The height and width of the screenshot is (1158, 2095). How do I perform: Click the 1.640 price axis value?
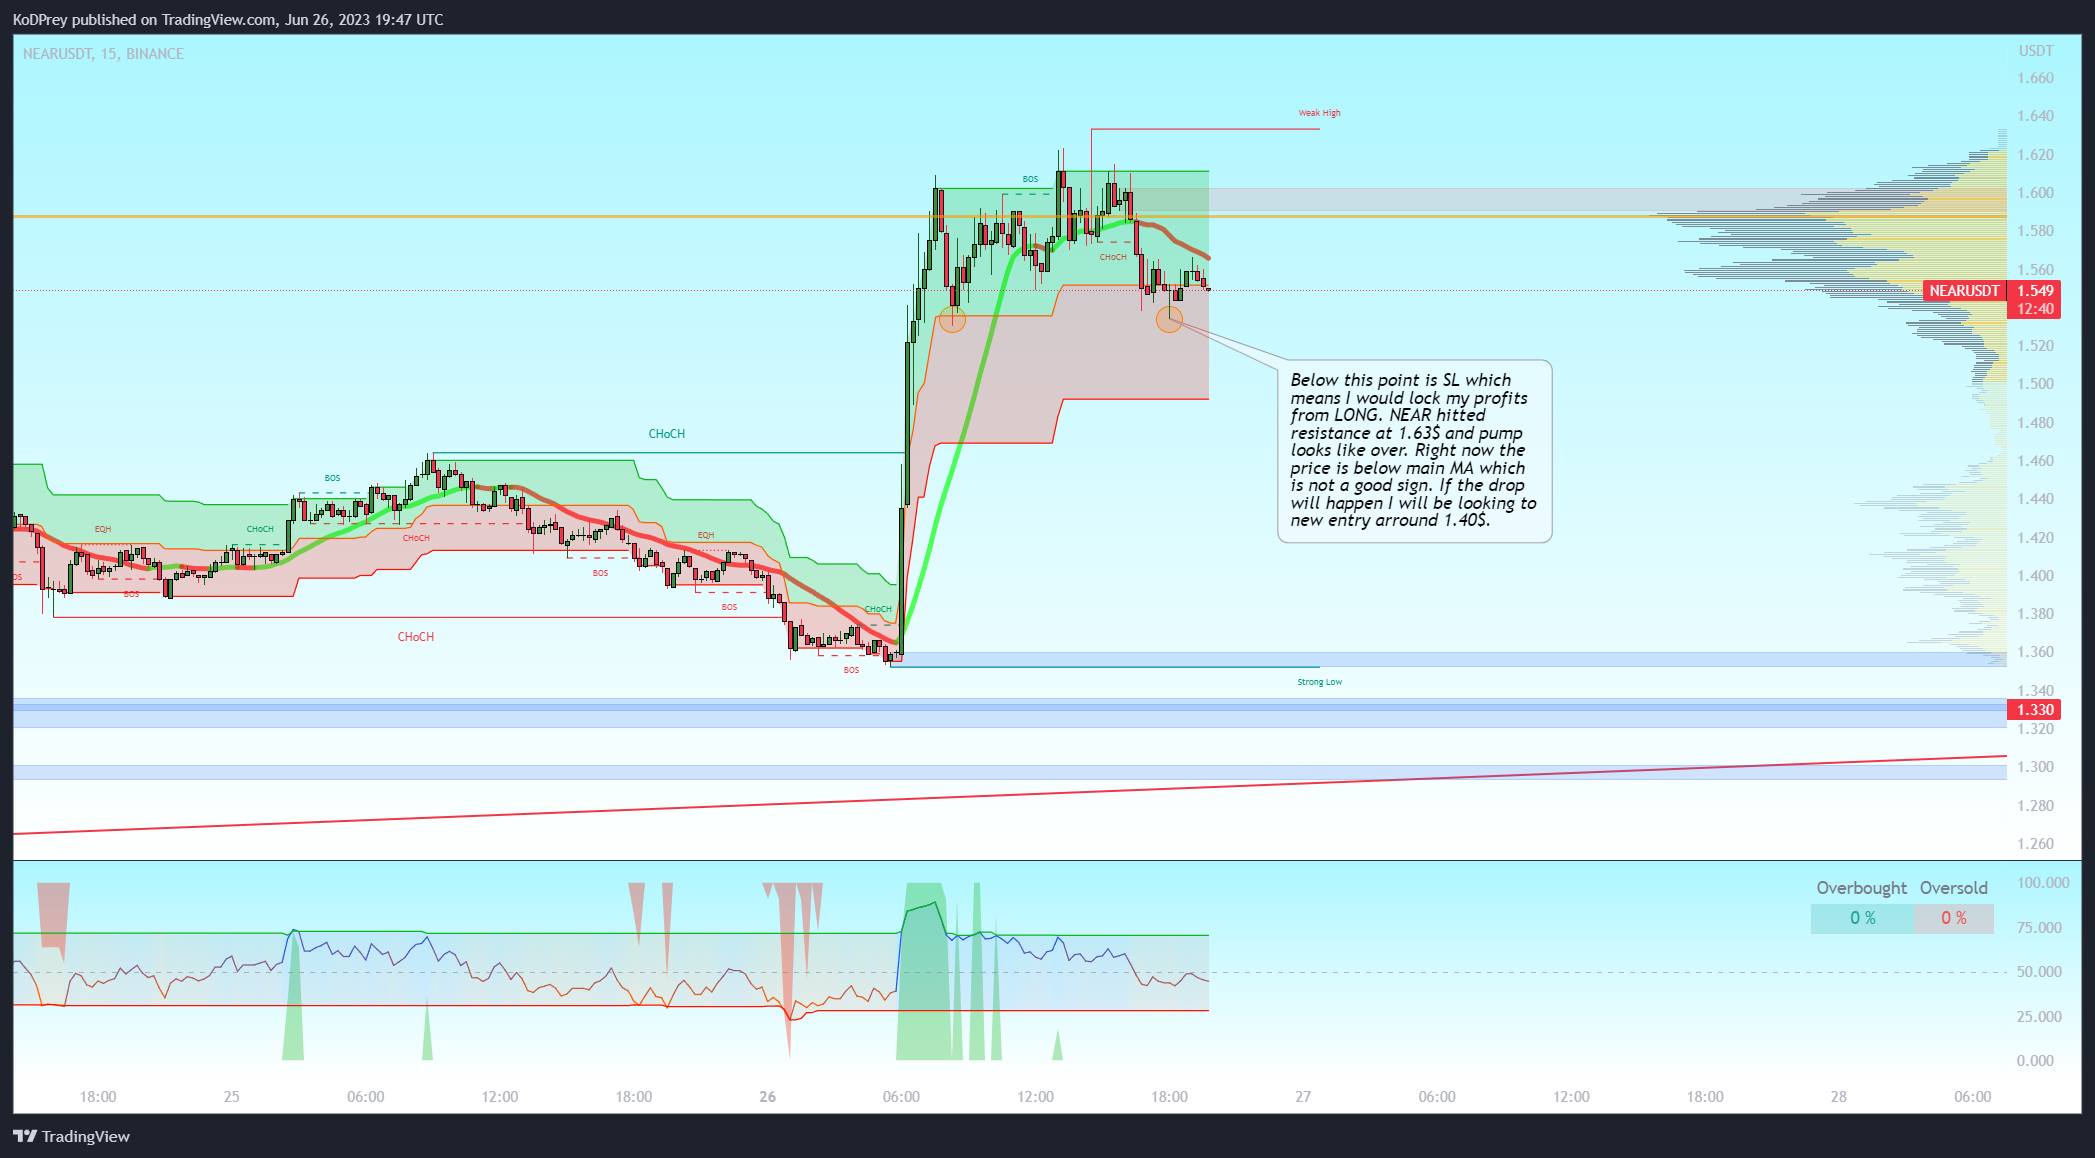[x=2035, y=116]
